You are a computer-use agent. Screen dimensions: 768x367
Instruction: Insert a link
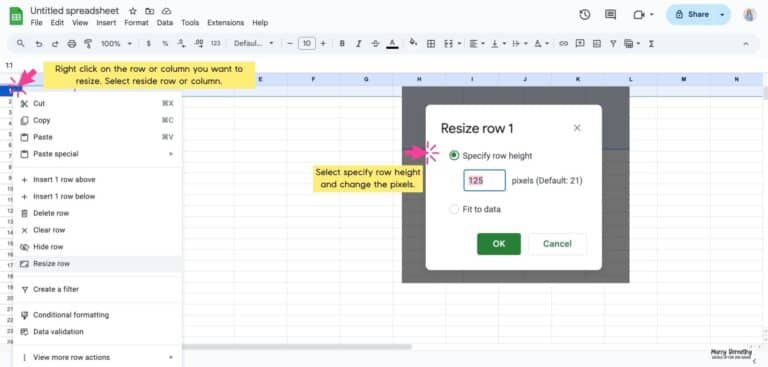(563, 44)
